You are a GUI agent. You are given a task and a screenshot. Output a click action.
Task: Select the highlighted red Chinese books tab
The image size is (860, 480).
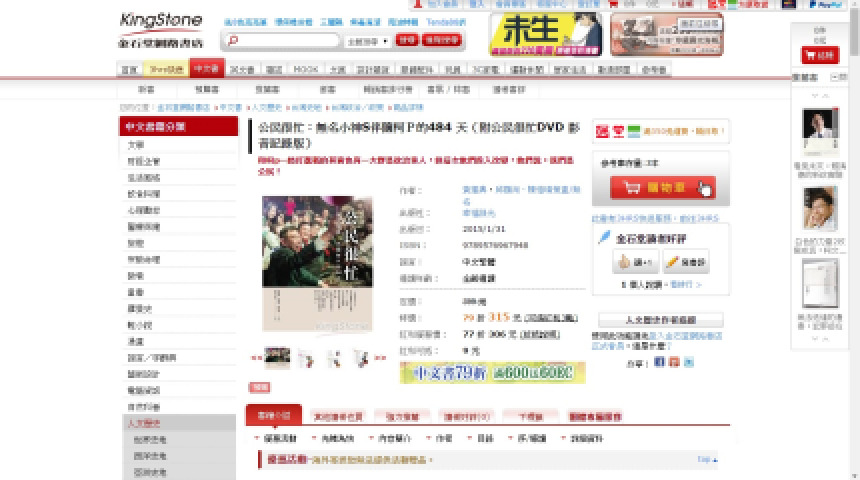click(206, 69)
